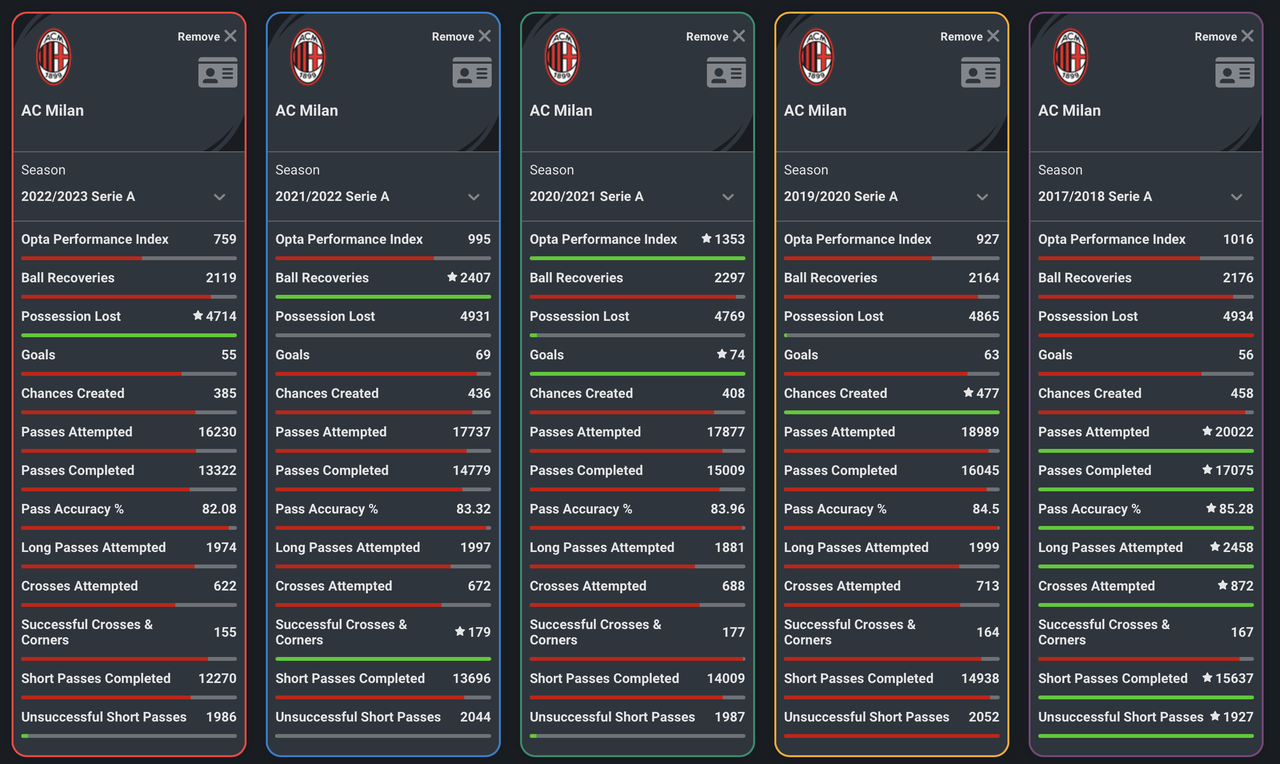Click the star beside Goals 74
1280x764 pixels.
(722, 354)
